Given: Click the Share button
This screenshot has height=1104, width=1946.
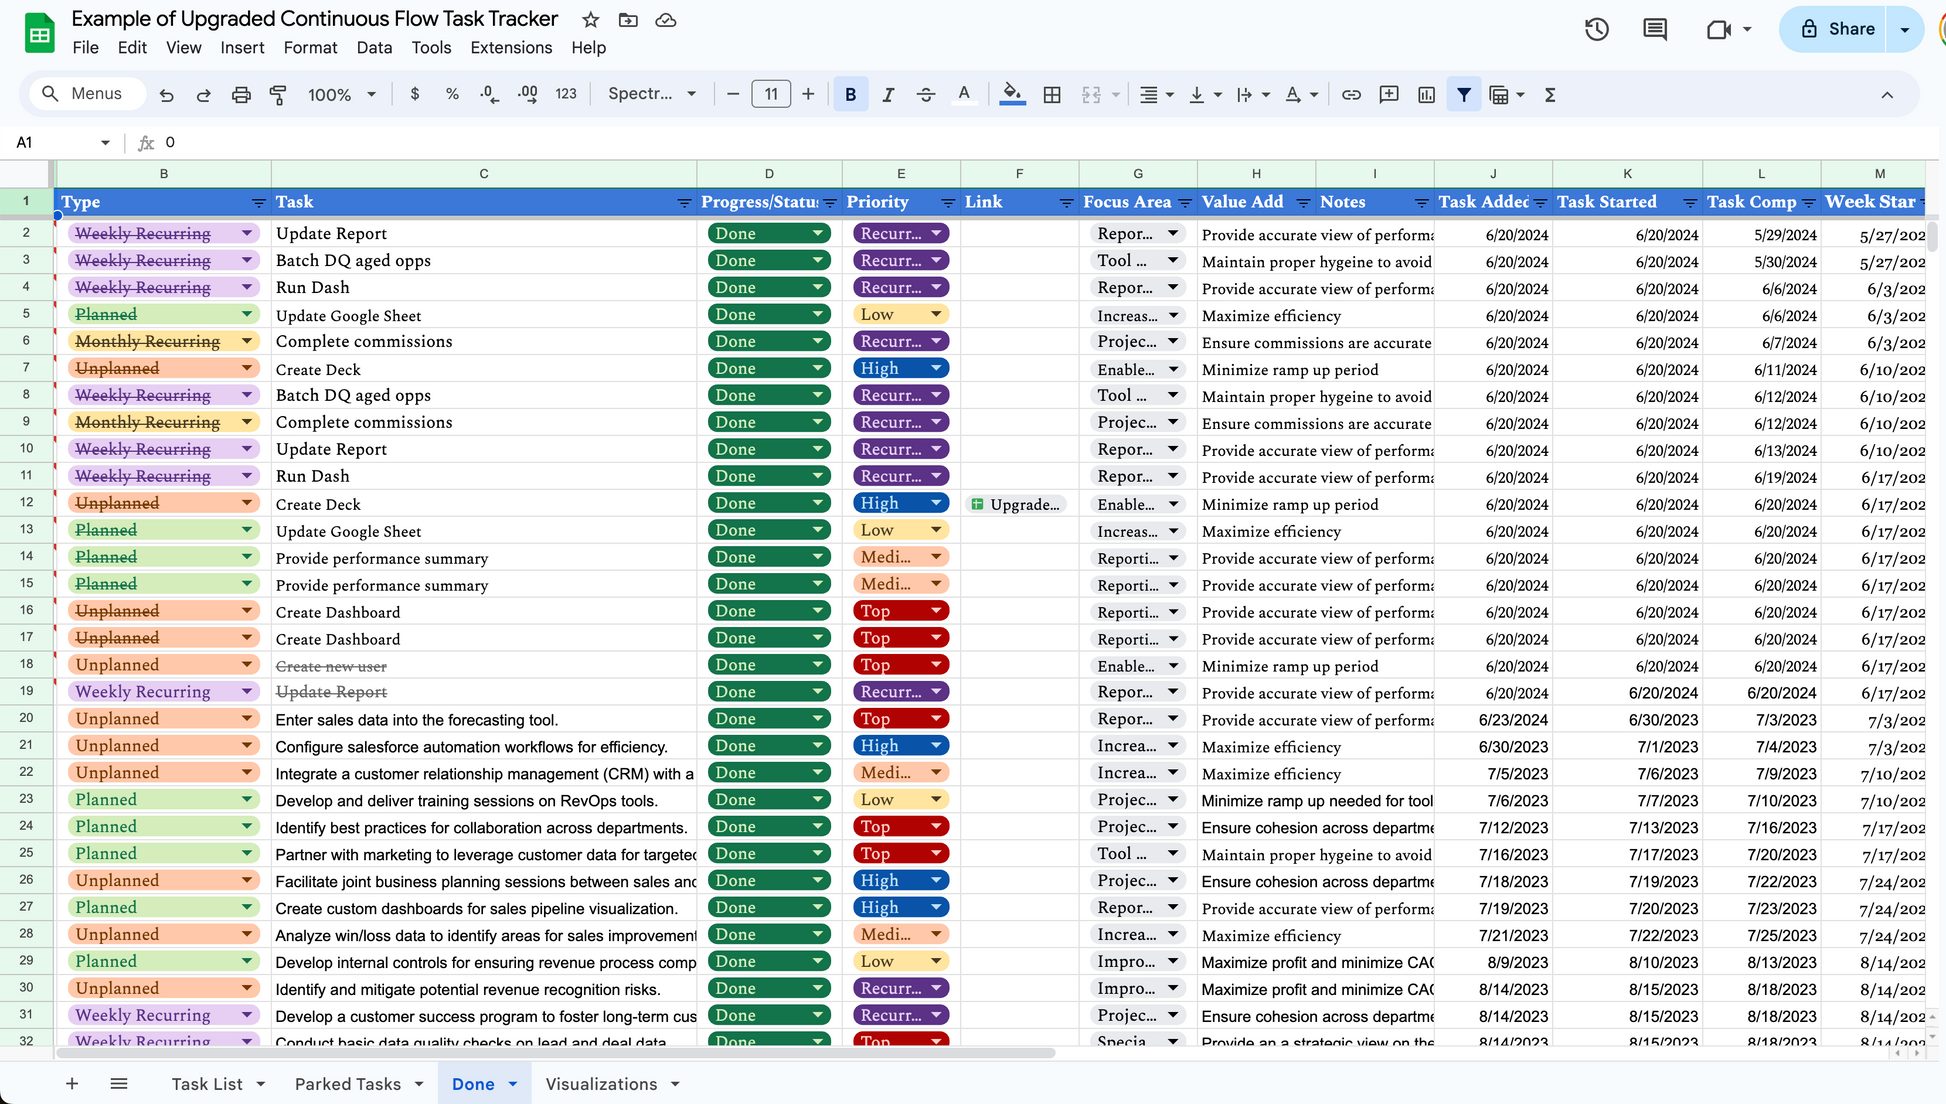Looking at the screenshot, I should tap(1837, 29).
